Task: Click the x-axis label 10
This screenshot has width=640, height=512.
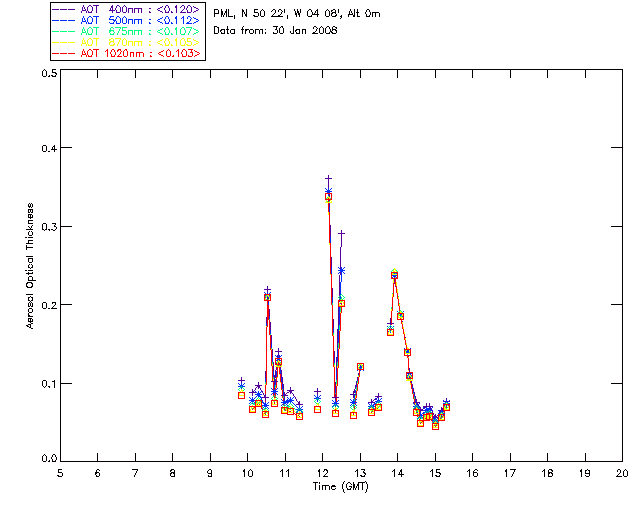Action: (x=247, y=473)
